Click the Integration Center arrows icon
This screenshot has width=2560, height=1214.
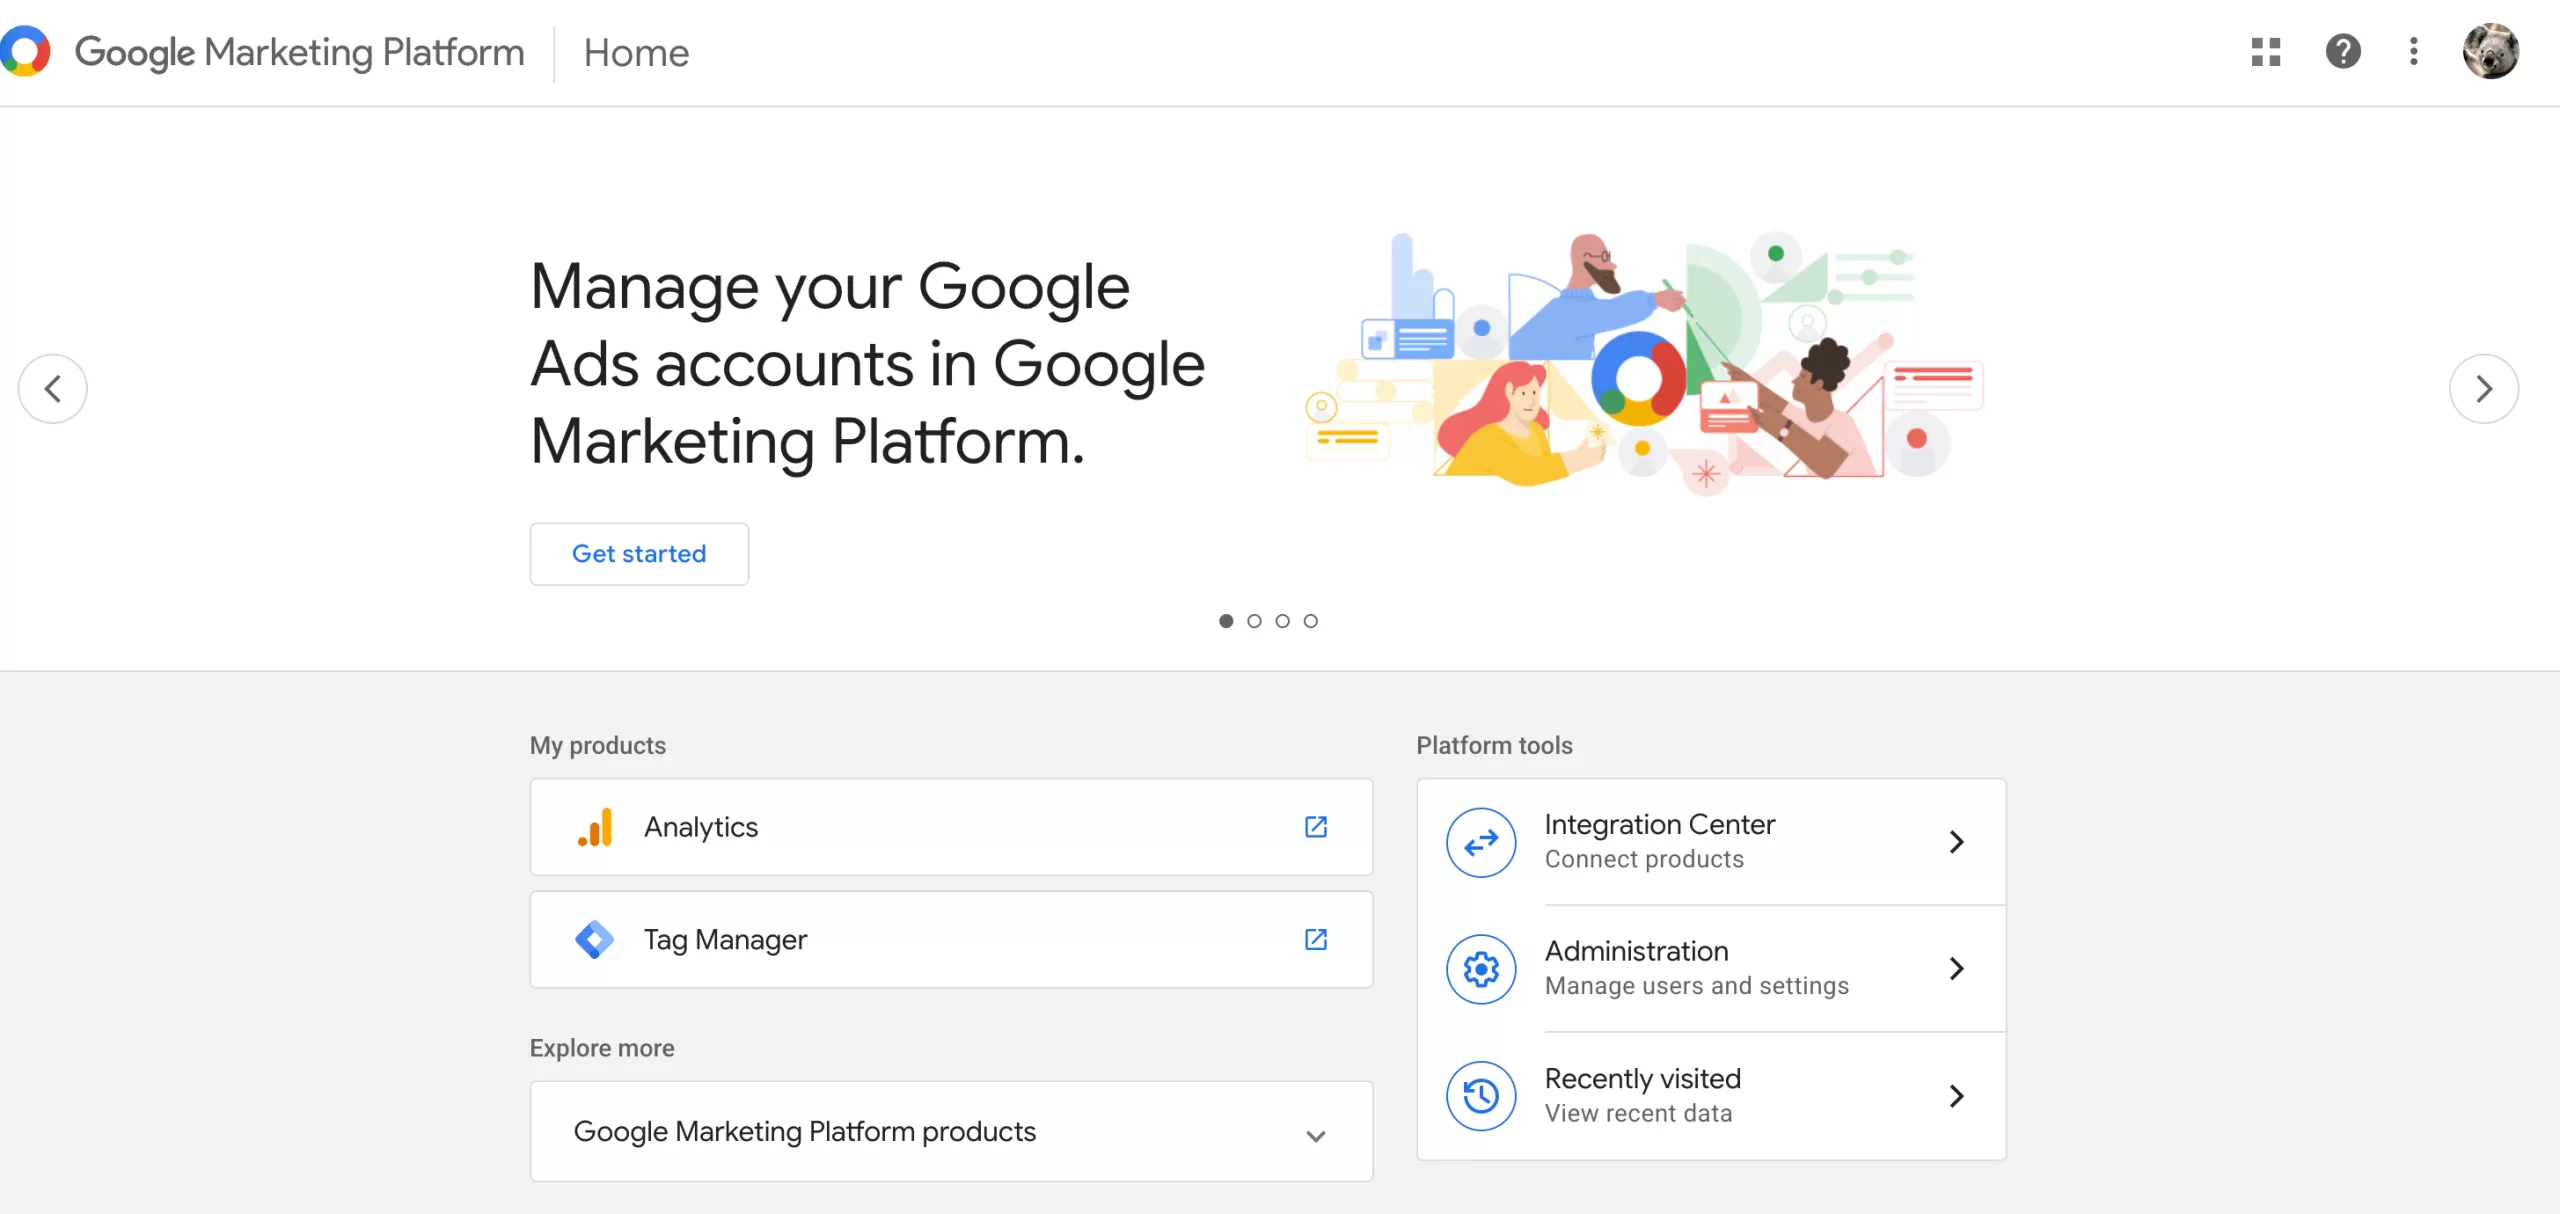(x=1481, y=843)
